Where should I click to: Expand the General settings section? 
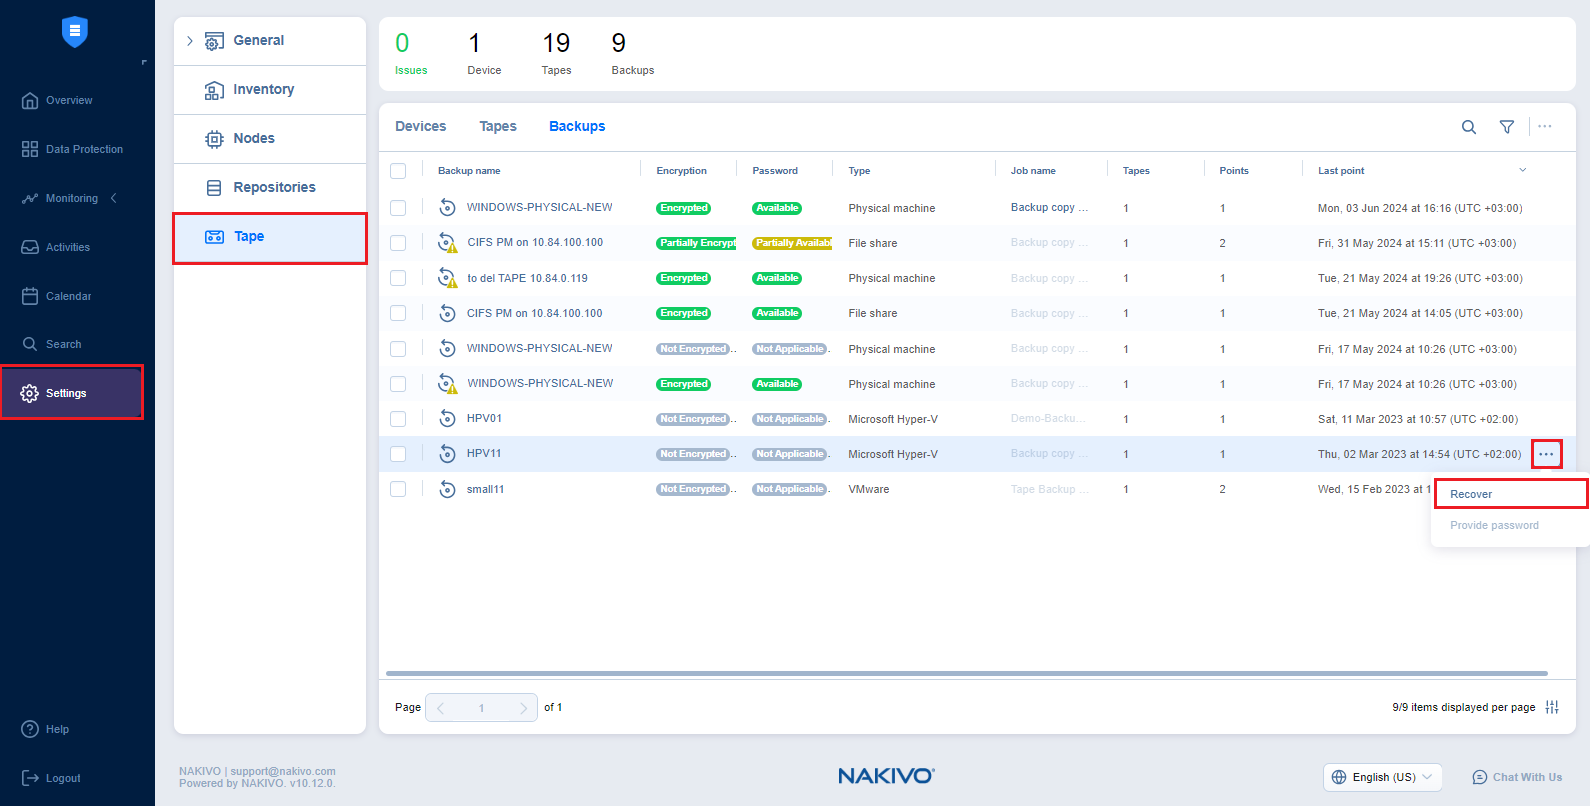click(x=190, y=41)
